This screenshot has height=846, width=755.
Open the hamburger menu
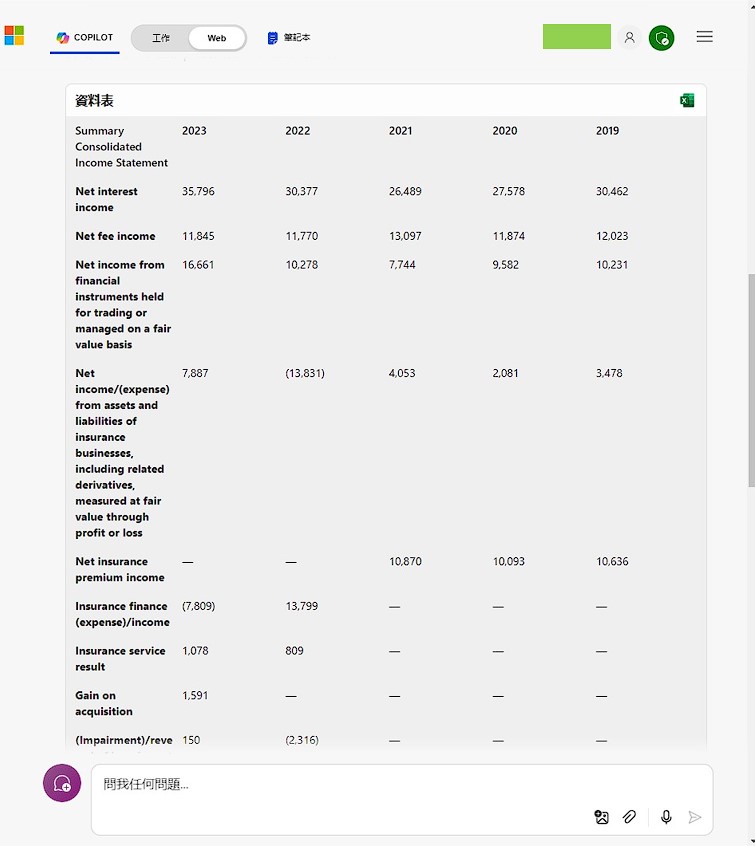(x=704, y=37)
